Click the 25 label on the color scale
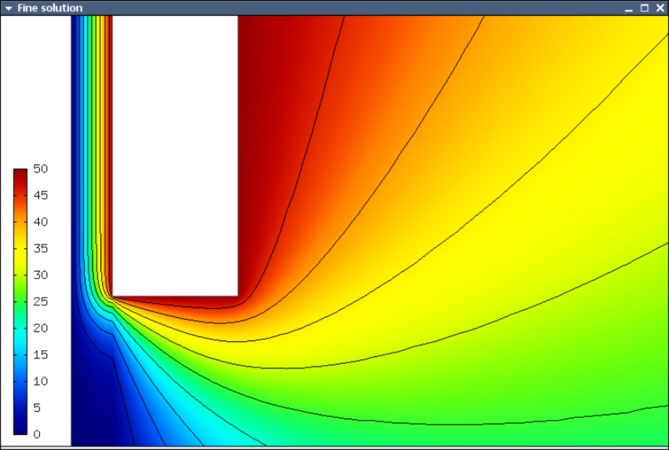Screen dimensions: 669x450 (39, 302)
